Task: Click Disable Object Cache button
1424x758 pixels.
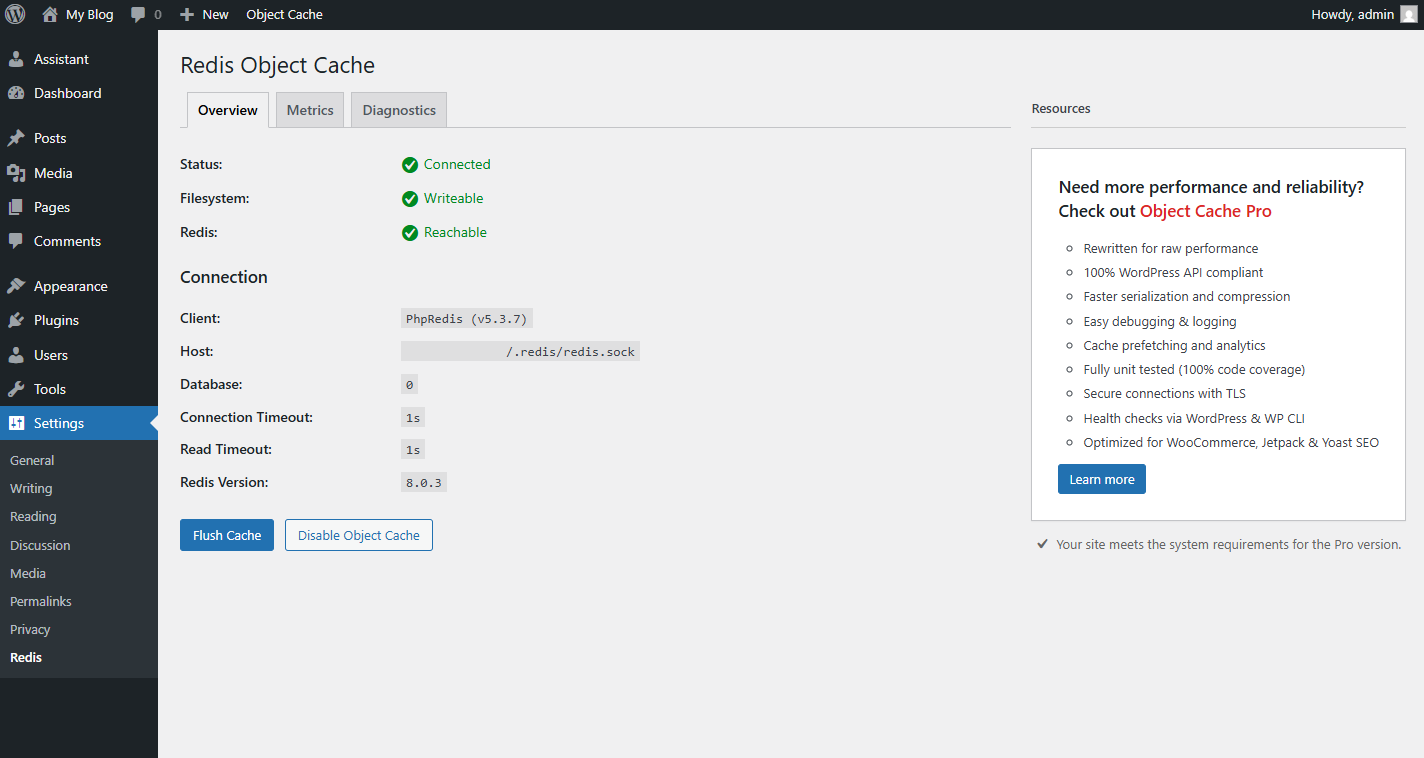Action: click(x=358, y=535)
